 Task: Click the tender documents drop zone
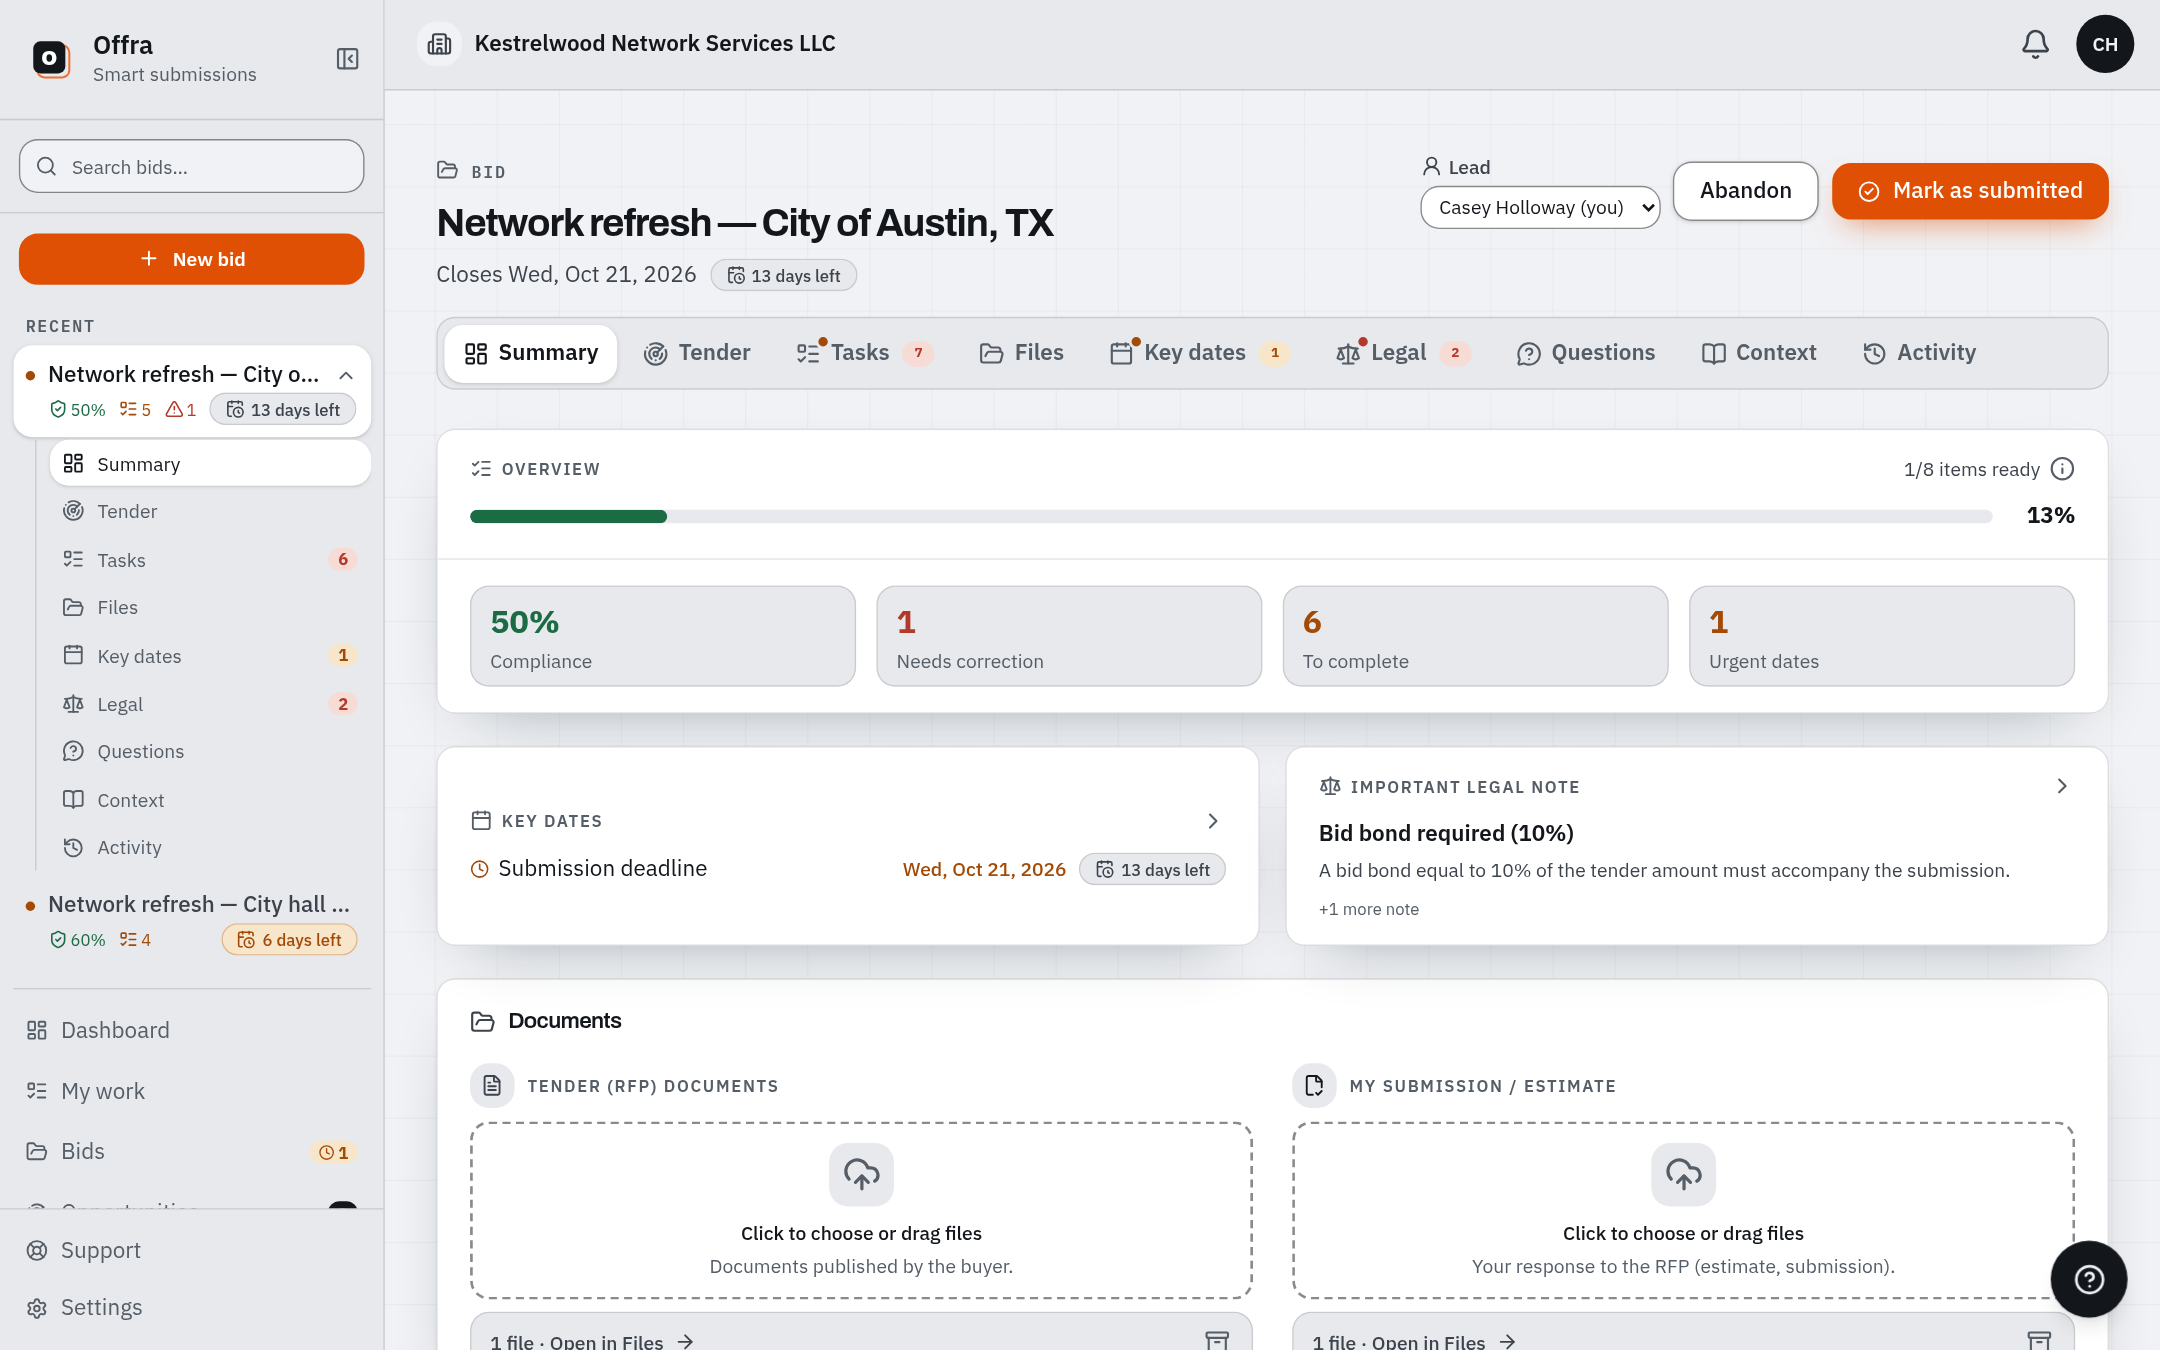click(861, 1211)
